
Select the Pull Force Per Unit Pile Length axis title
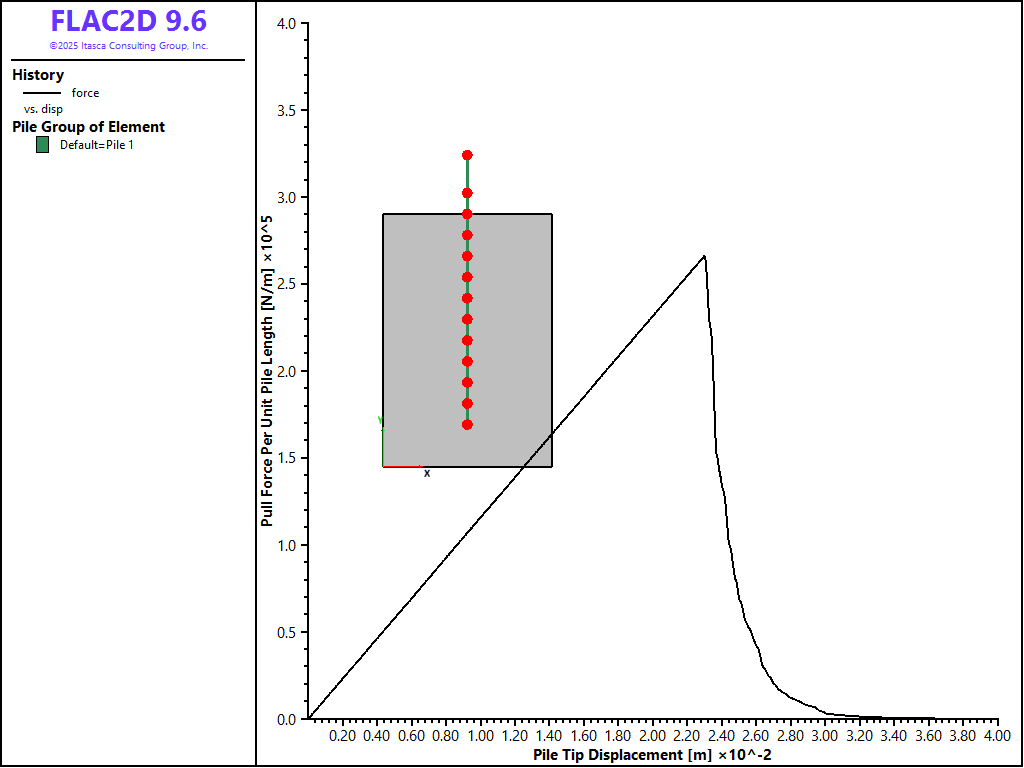(x=268, y=371)
